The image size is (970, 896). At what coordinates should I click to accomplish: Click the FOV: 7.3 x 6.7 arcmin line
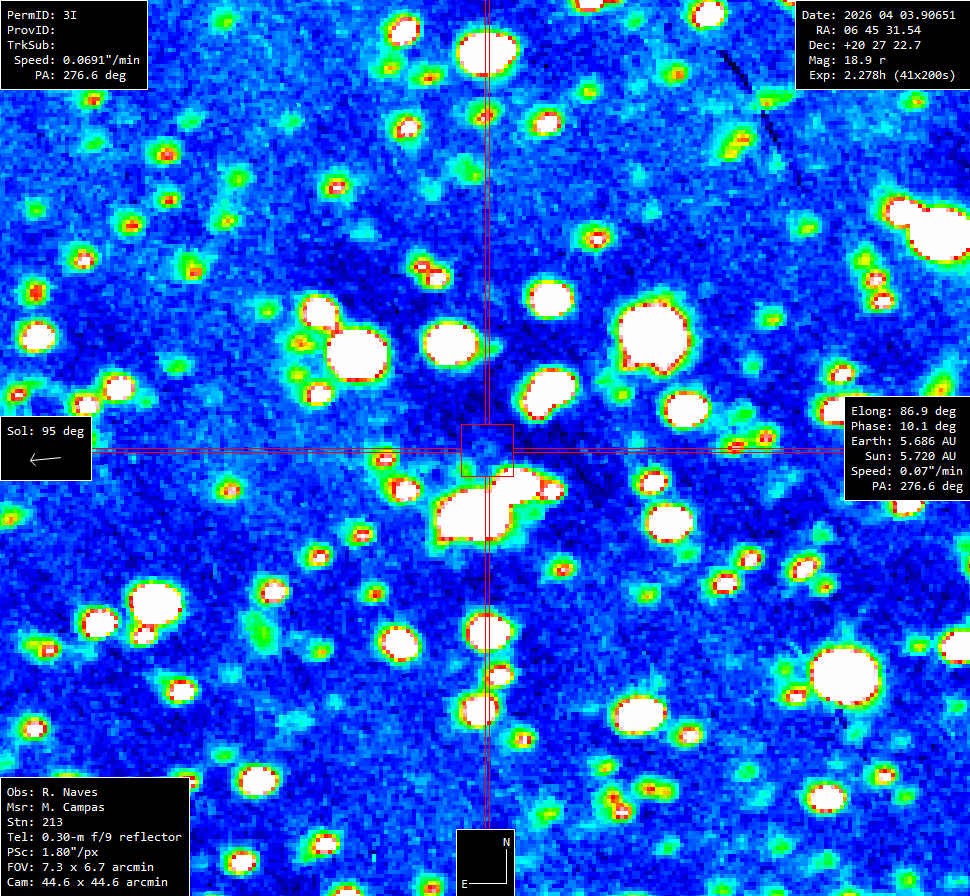point(80,867)
